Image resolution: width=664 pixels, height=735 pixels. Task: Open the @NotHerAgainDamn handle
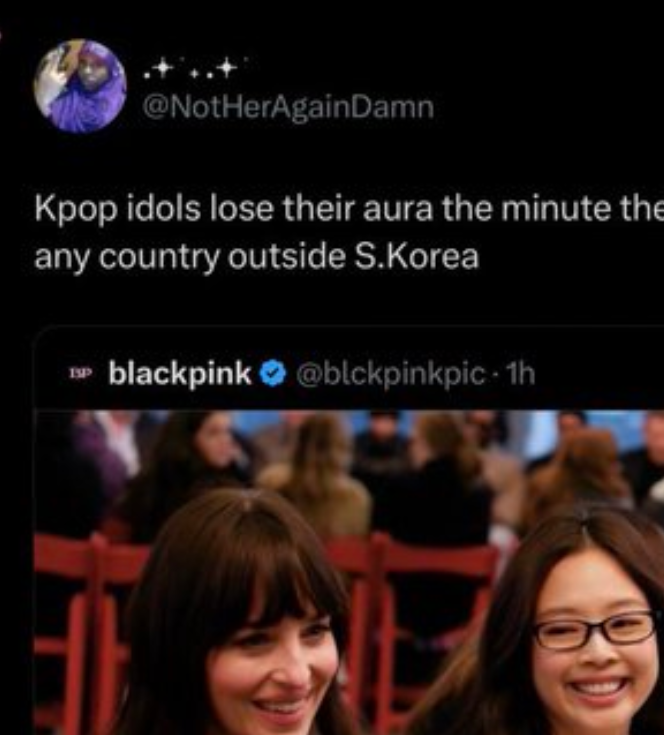point(288,108)
